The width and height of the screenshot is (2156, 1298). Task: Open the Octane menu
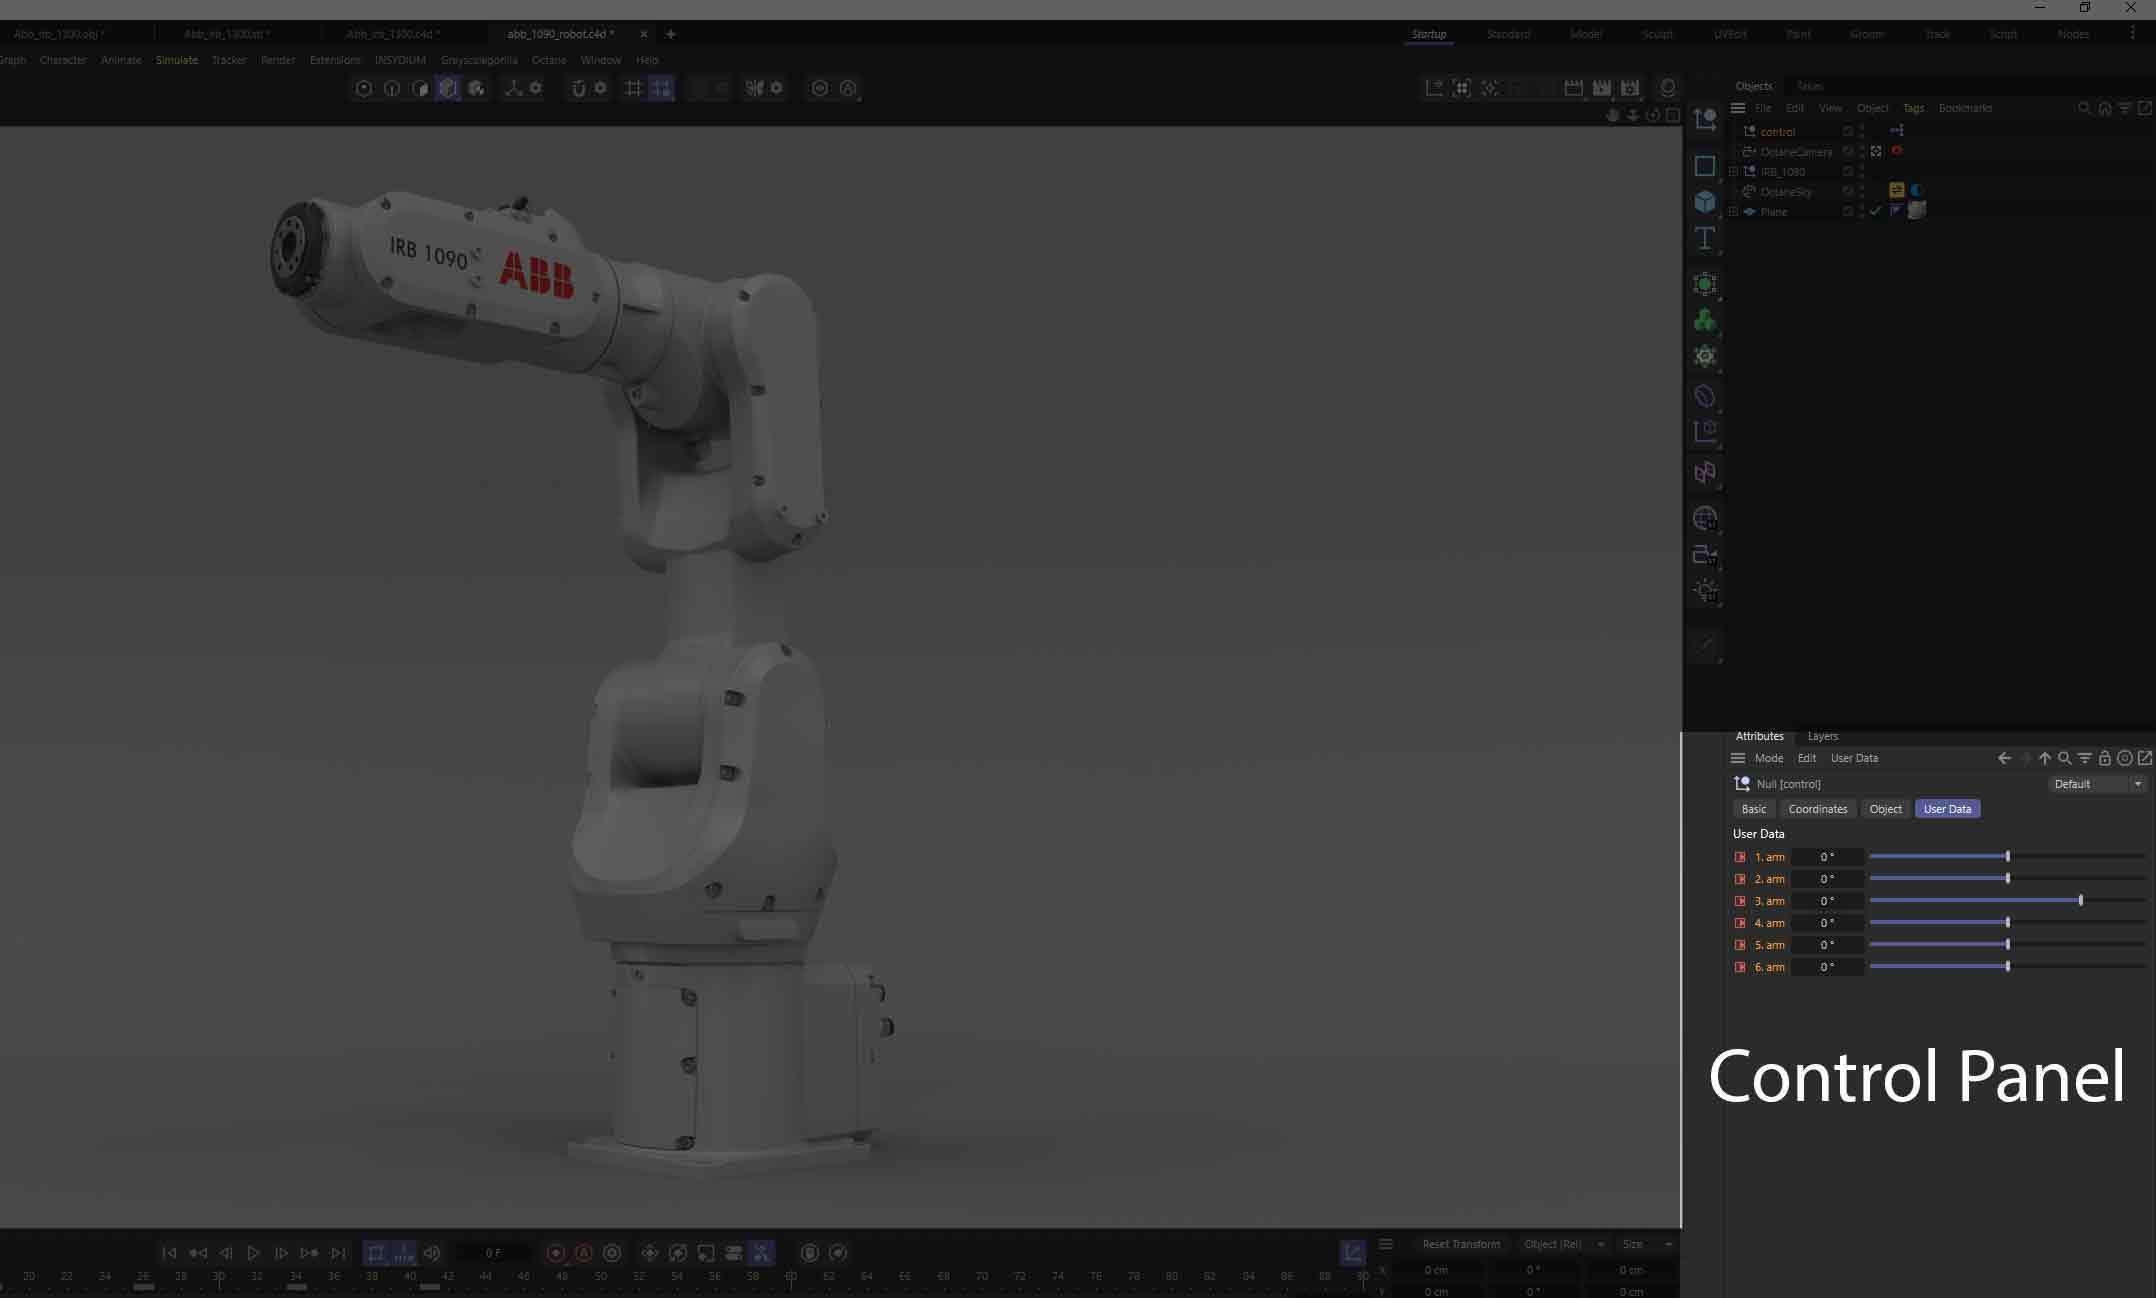pyautogui.click(x=549, y=60)
